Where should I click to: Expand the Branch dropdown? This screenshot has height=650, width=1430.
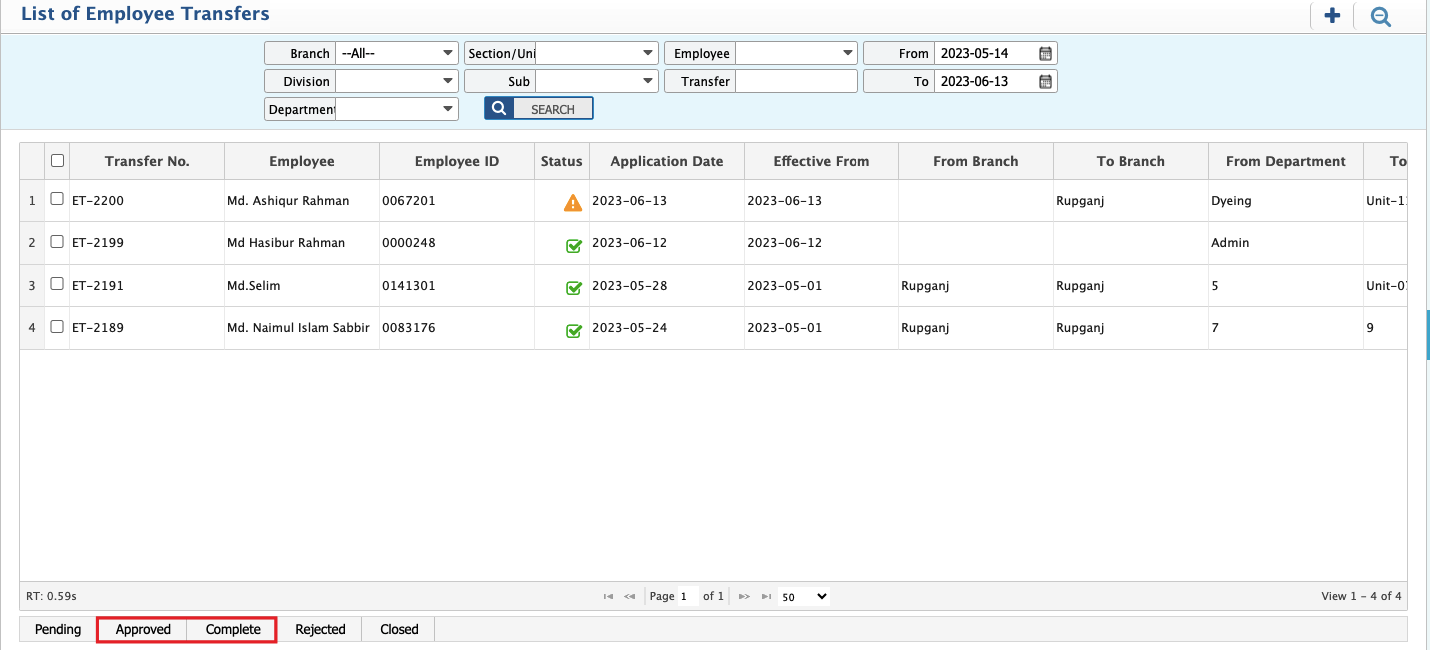pyautogui.click(x=447, y=53)
